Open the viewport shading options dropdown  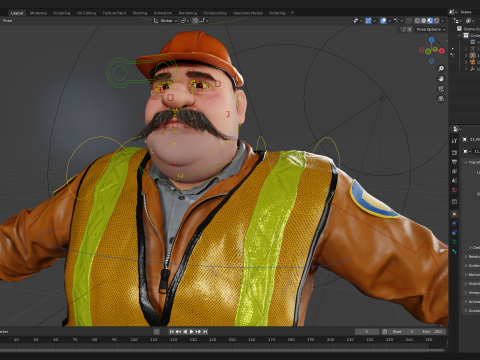443,21
